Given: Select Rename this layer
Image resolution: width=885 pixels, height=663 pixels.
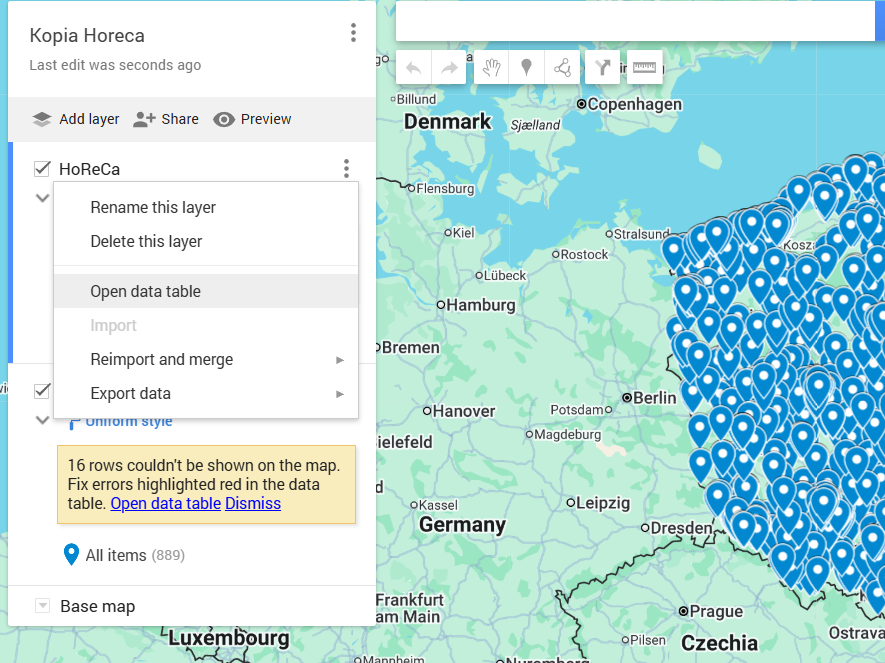Looking at the screenshot, I should pos(153,208).
